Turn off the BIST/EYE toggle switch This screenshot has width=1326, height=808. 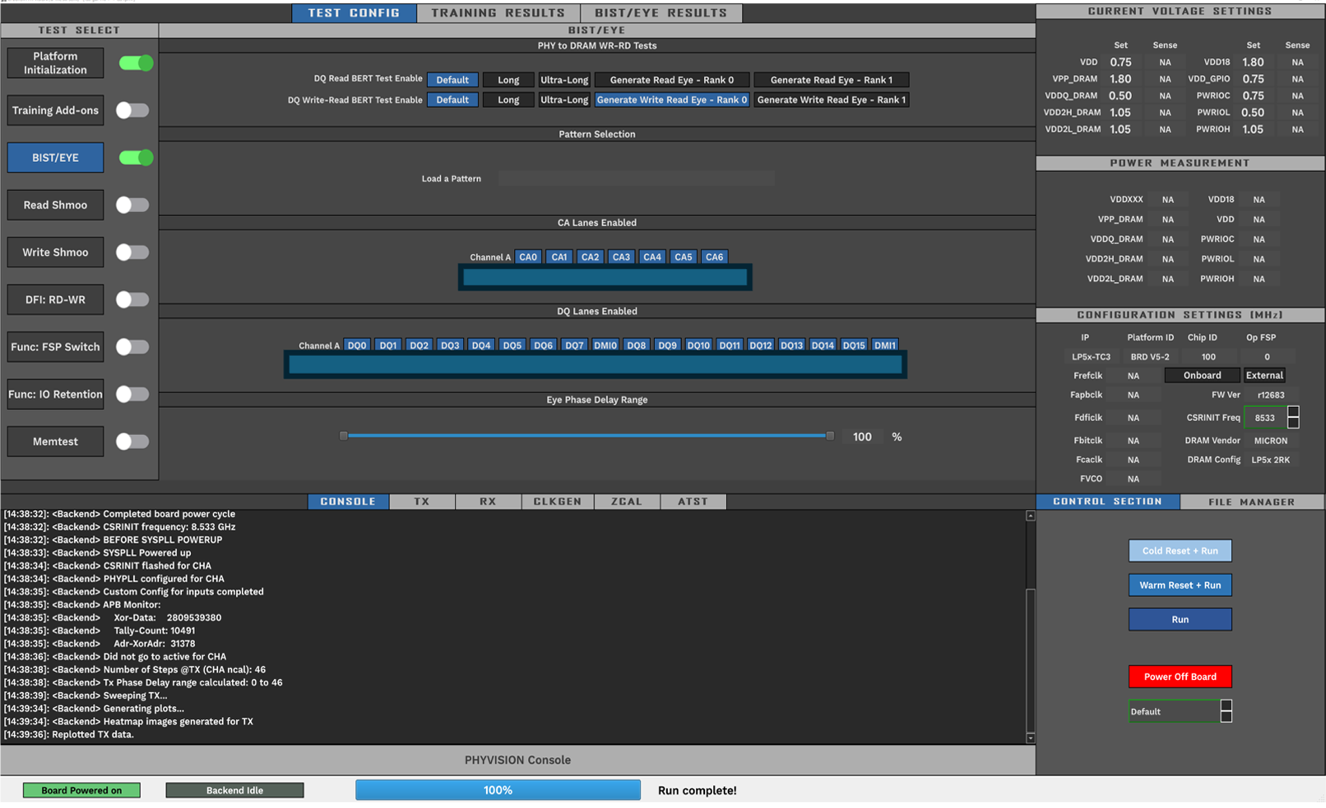[x=135, y=158]
